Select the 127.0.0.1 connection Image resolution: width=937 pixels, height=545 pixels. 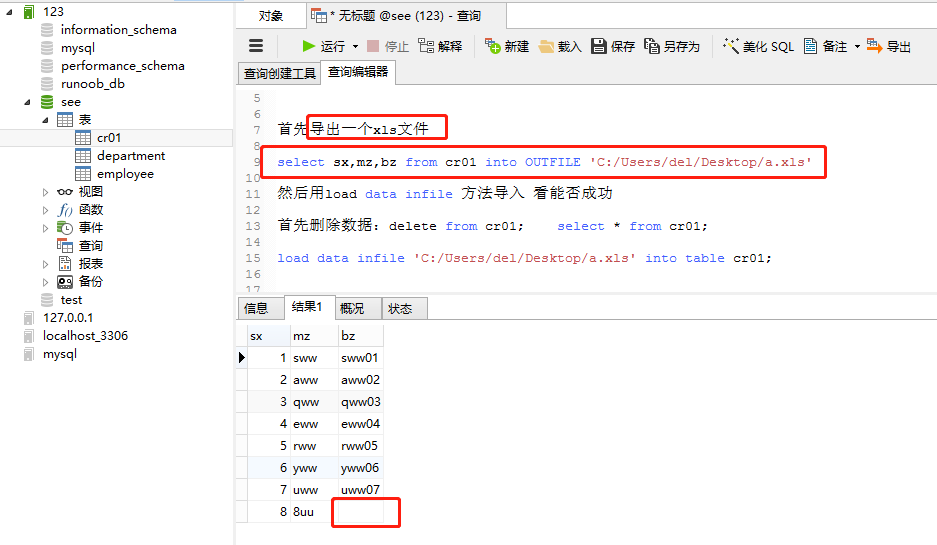tap(68, 318)
